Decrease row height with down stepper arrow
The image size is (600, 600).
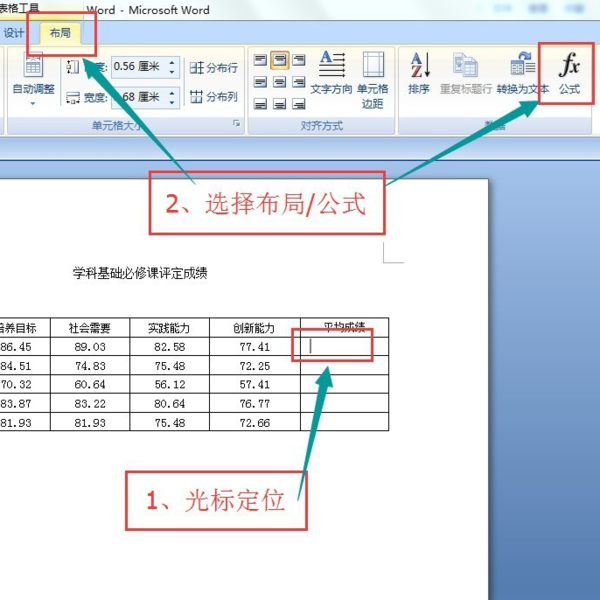[x=172, y=72]
